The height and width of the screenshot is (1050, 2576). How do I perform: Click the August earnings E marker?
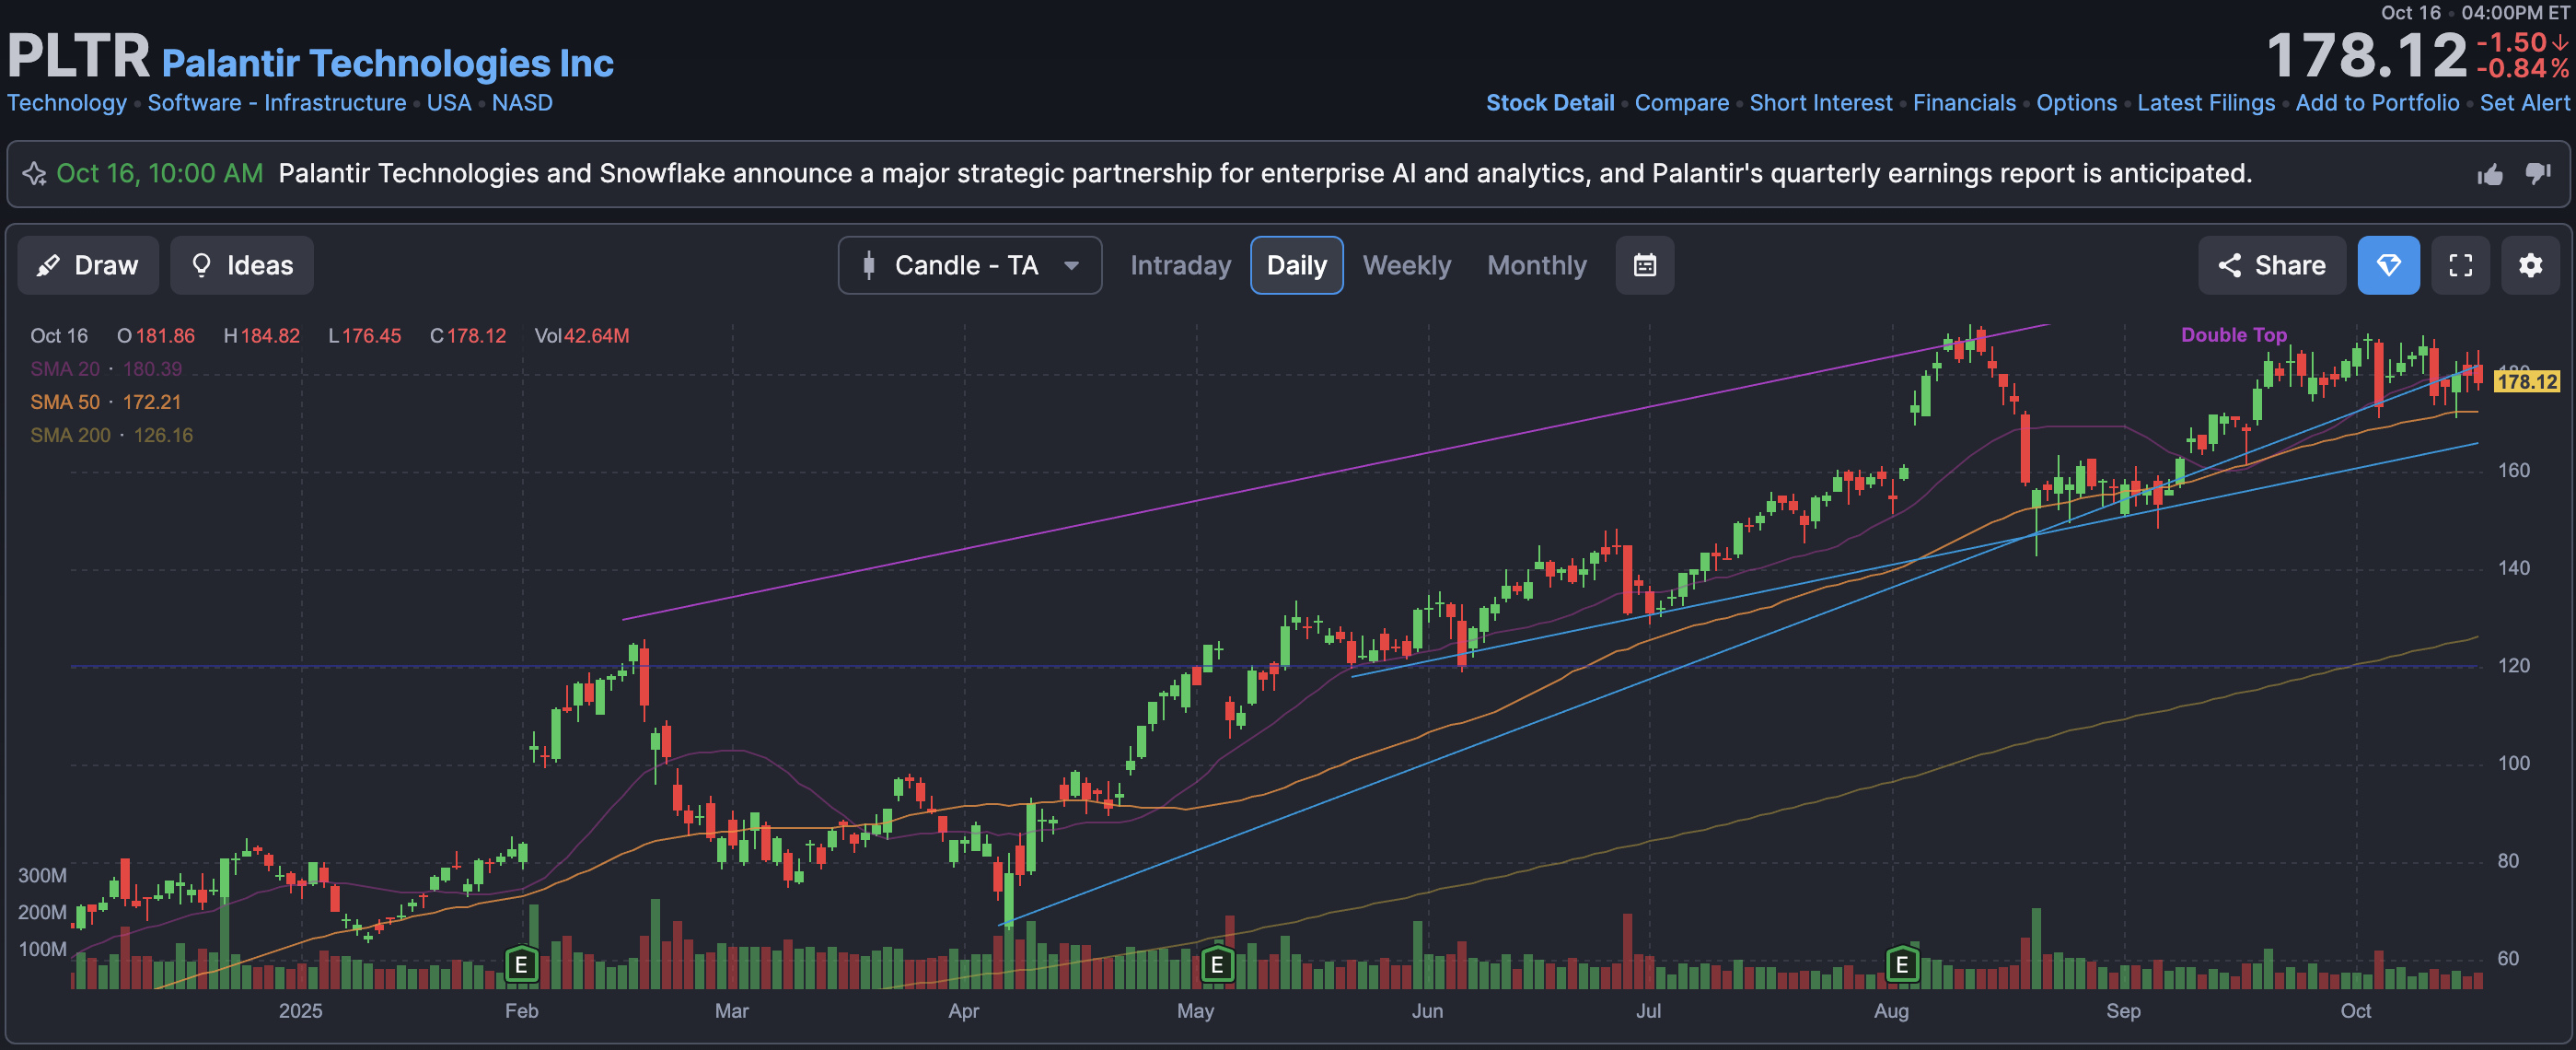pos(1901,964)
